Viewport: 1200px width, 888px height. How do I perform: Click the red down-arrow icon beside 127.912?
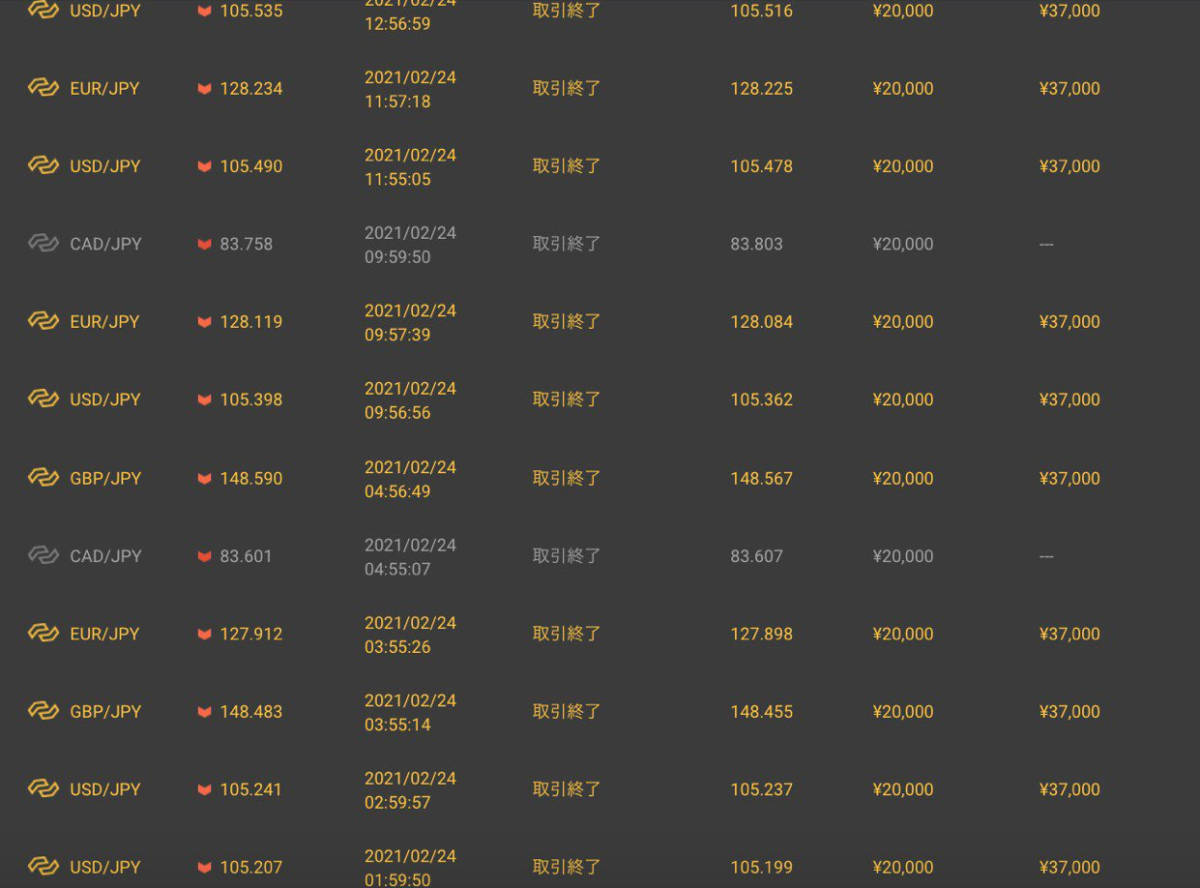click(x=205, y=634)
